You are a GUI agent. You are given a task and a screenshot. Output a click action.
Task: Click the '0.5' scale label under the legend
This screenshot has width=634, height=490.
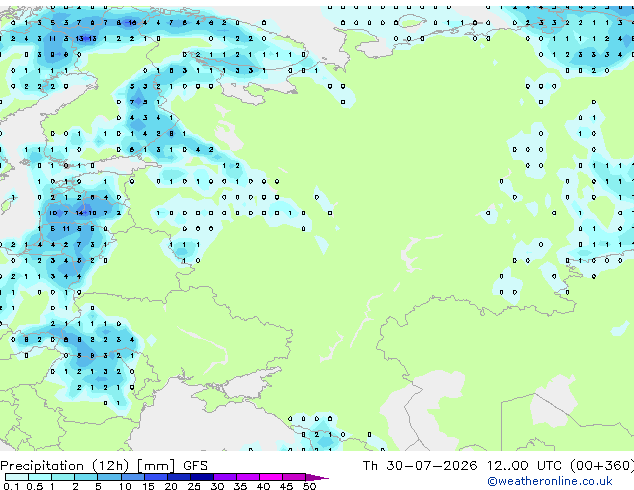[x=35, y=486]
